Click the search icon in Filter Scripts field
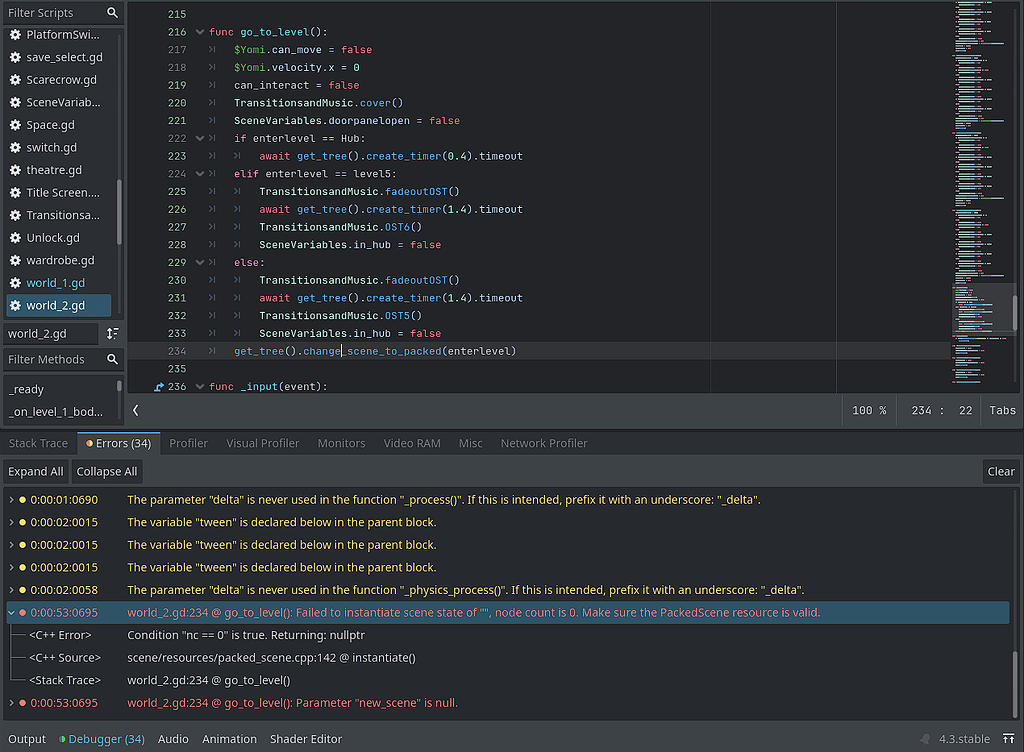1024x752 pixels. click(113, 13)
